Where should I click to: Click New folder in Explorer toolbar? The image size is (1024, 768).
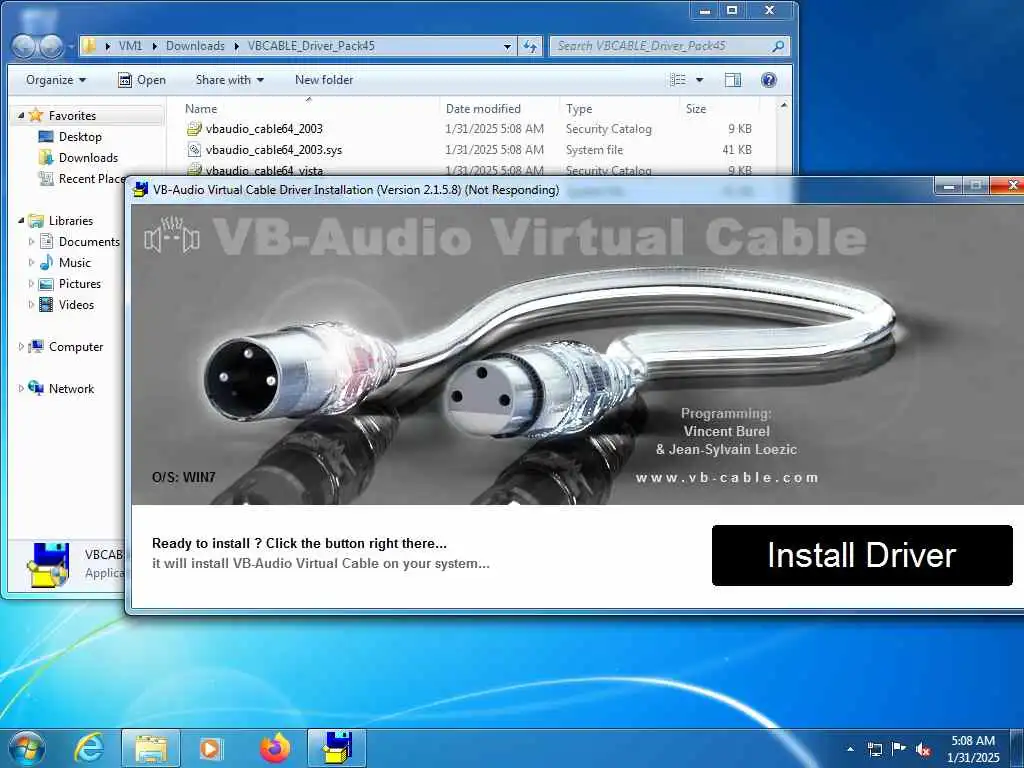(324, 80)
